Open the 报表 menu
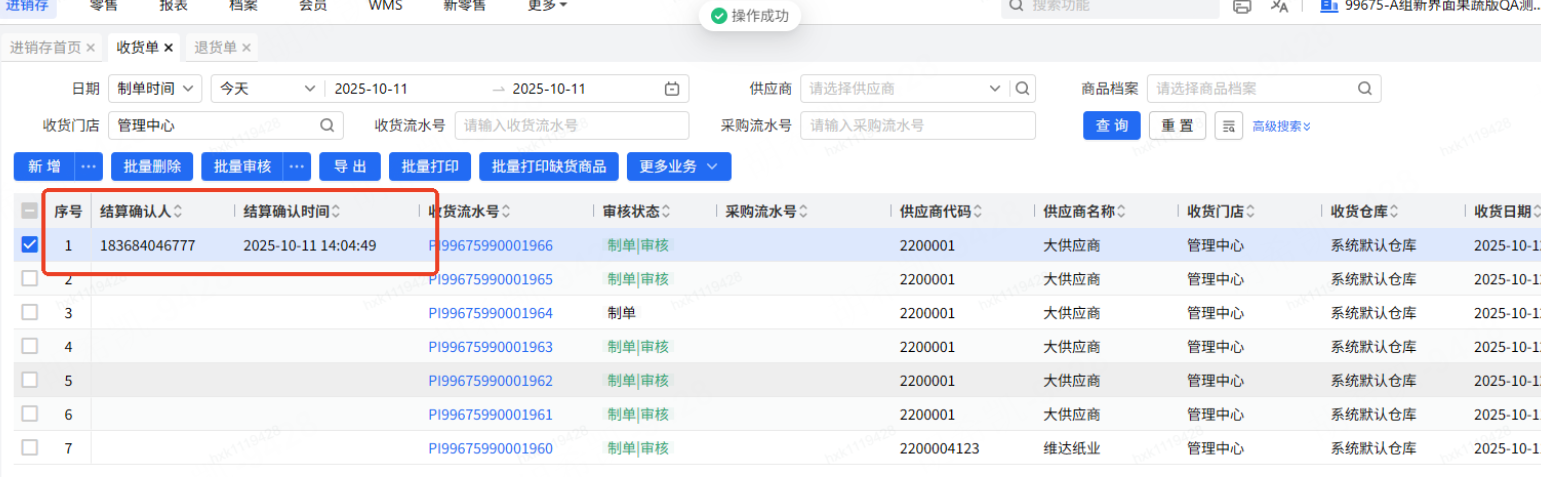This screenshot has height=477, width=1541. point(173,6)
